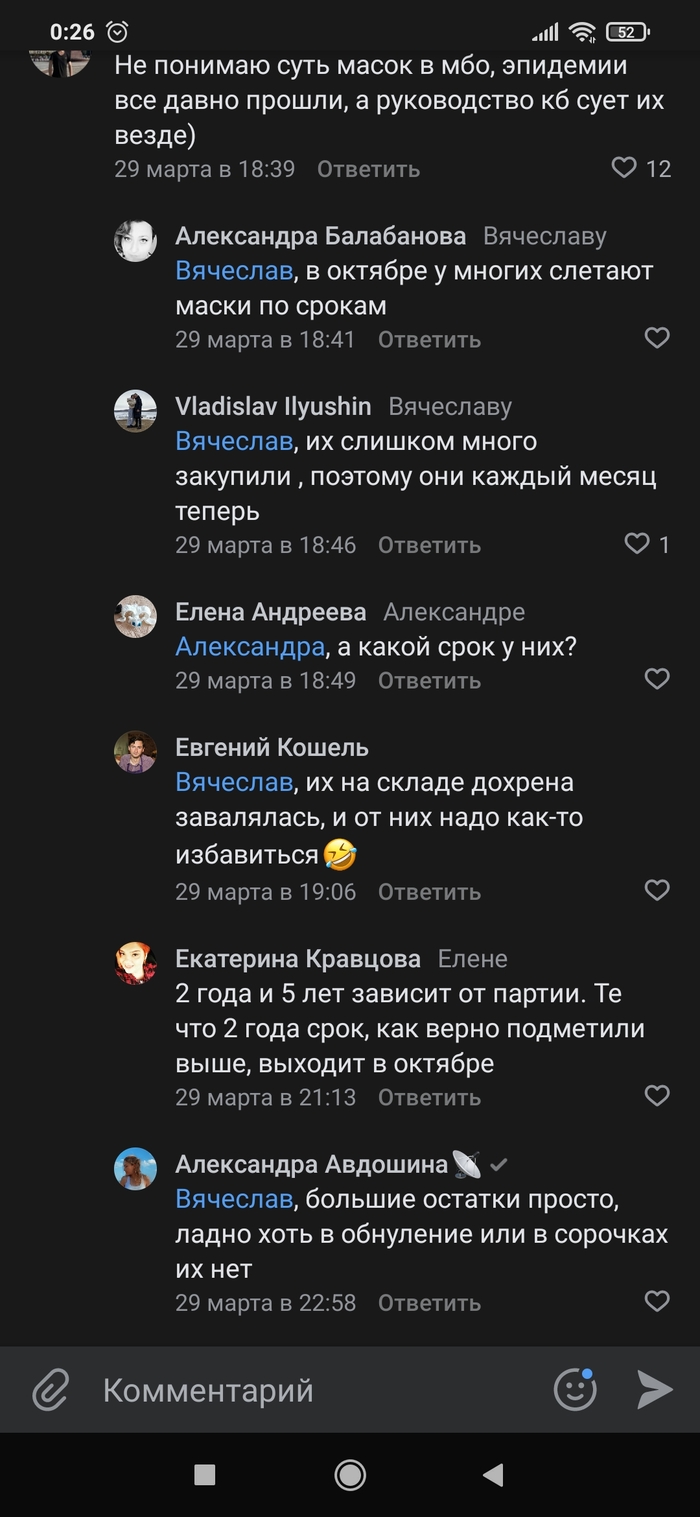Open the emoji sticker picker
Viewport: 700px width, 1517px height.
[575, 1389]
